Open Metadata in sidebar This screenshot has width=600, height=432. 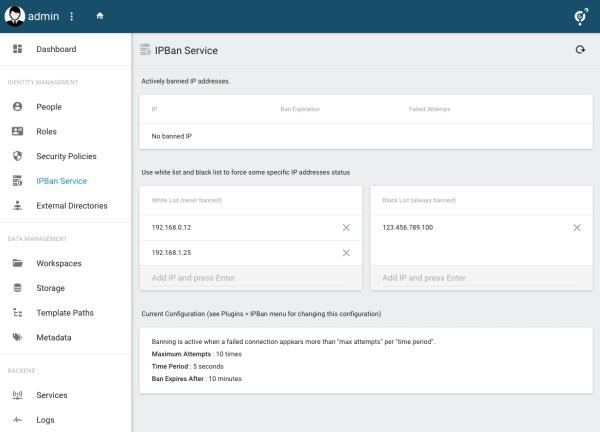(x=65, y=337)
